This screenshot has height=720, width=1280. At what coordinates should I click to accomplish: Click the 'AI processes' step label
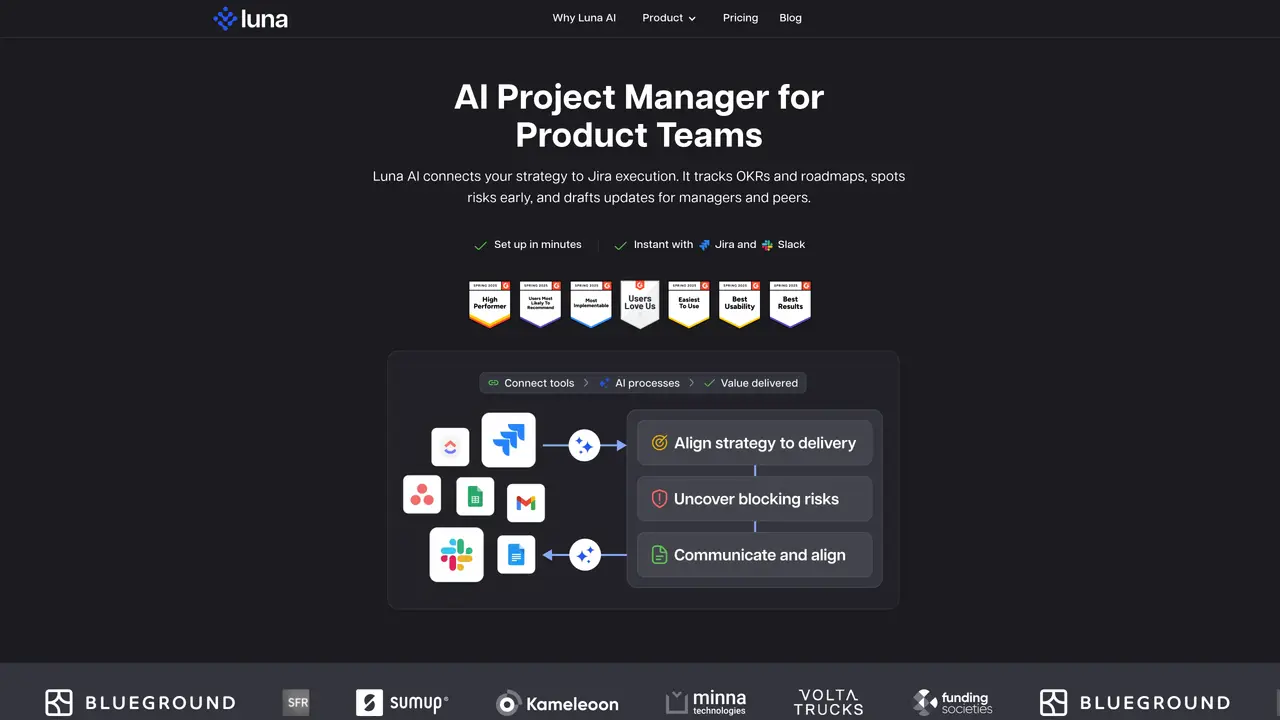coord(647,383)
